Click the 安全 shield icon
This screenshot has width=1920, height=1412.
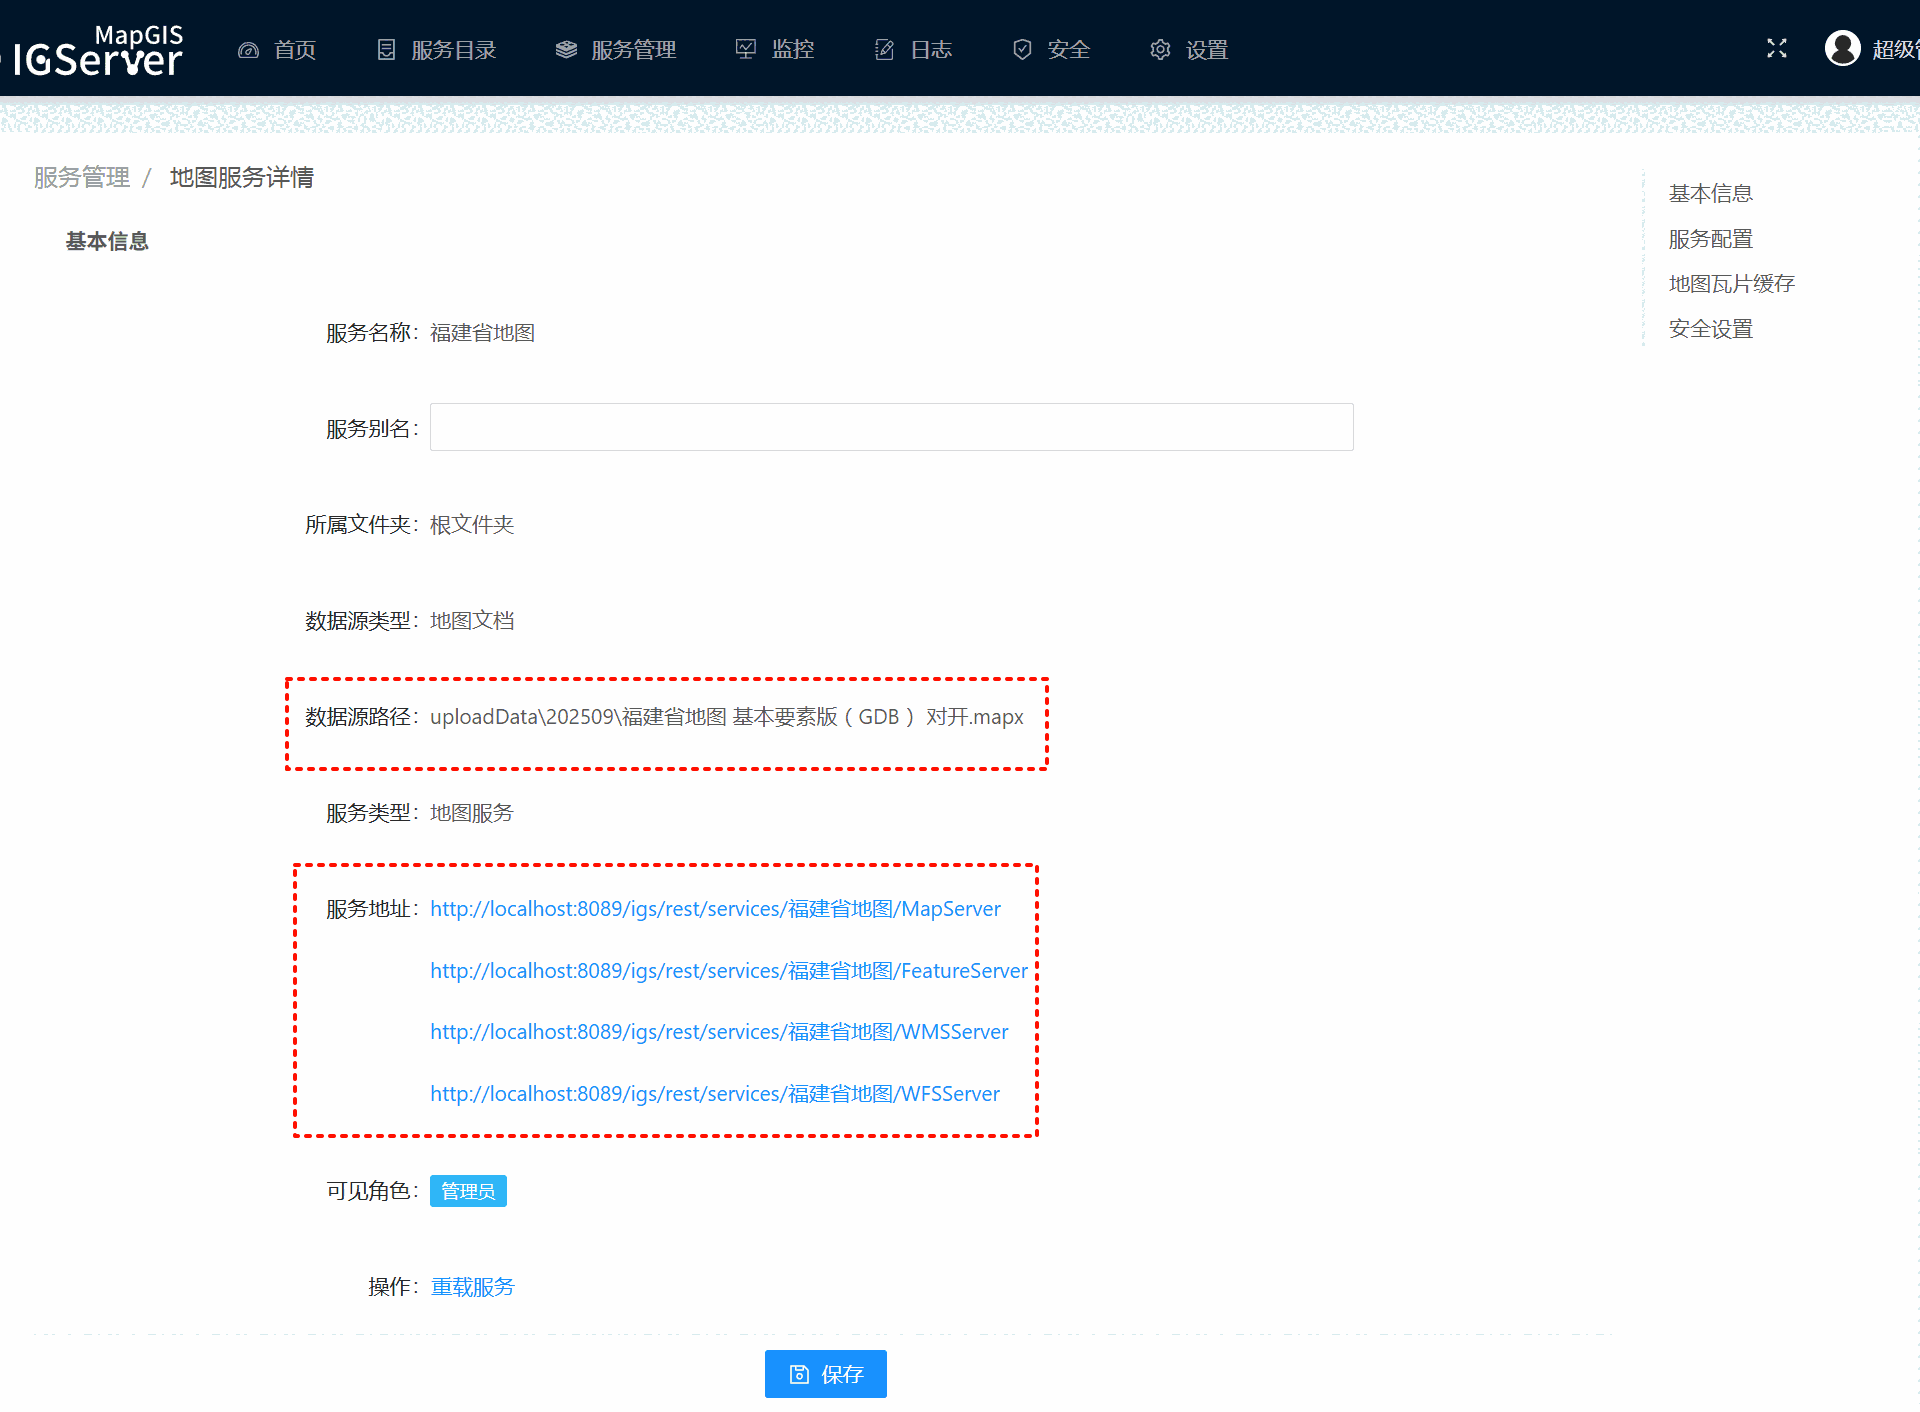click(1022, 50)
